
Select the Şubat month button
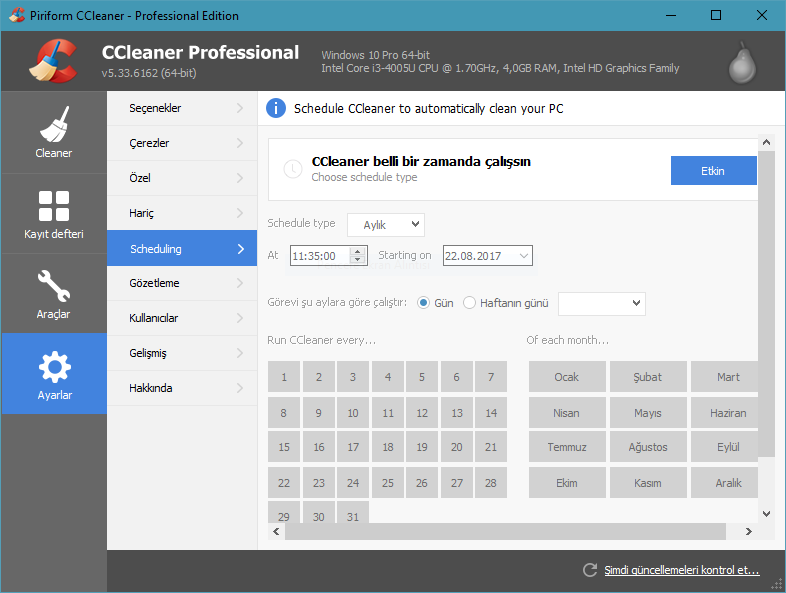click(x=648, y=377)
